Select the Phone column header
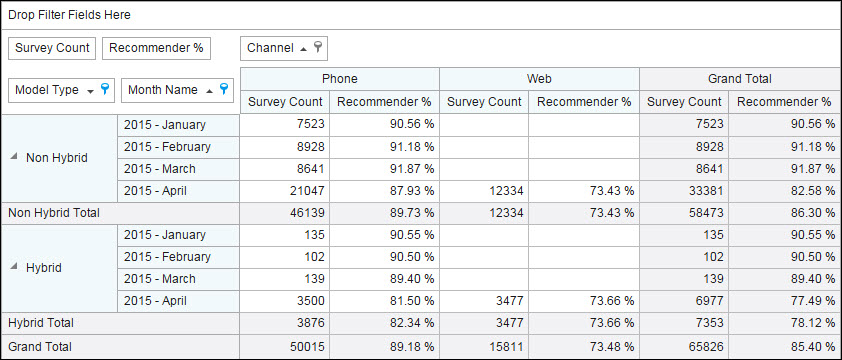This screenshot has height=360, width=842. pos(340,79)
